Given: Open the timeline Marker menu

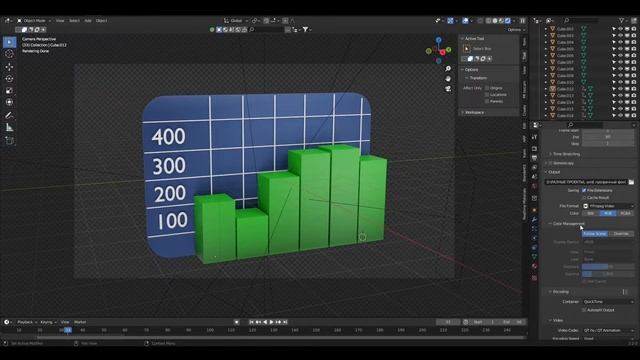Looking at the screenshot, I should pos(80,322).
